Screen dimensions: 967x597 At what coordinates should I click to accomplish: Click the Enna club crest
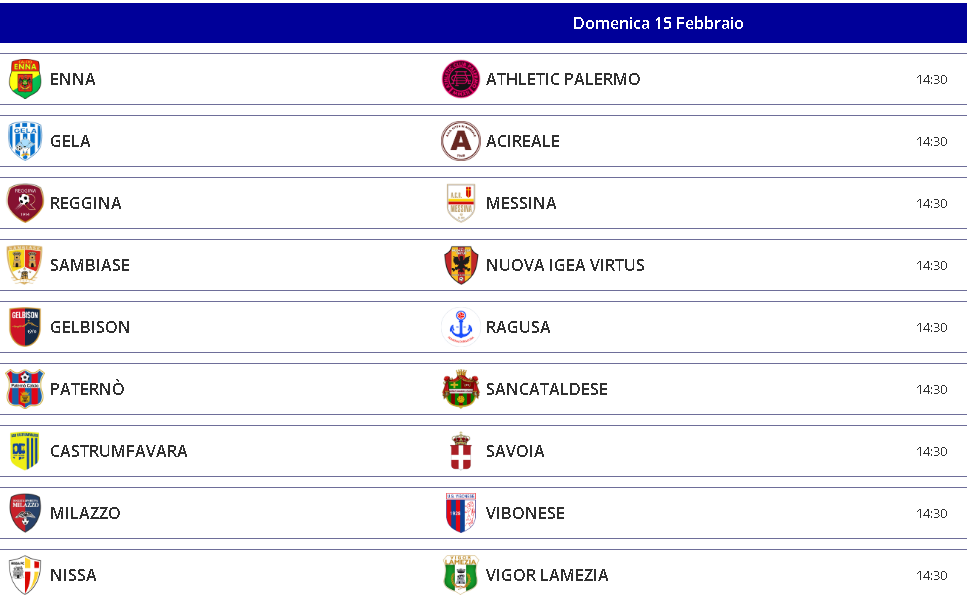pyautogui.click(x=25, y=79)
